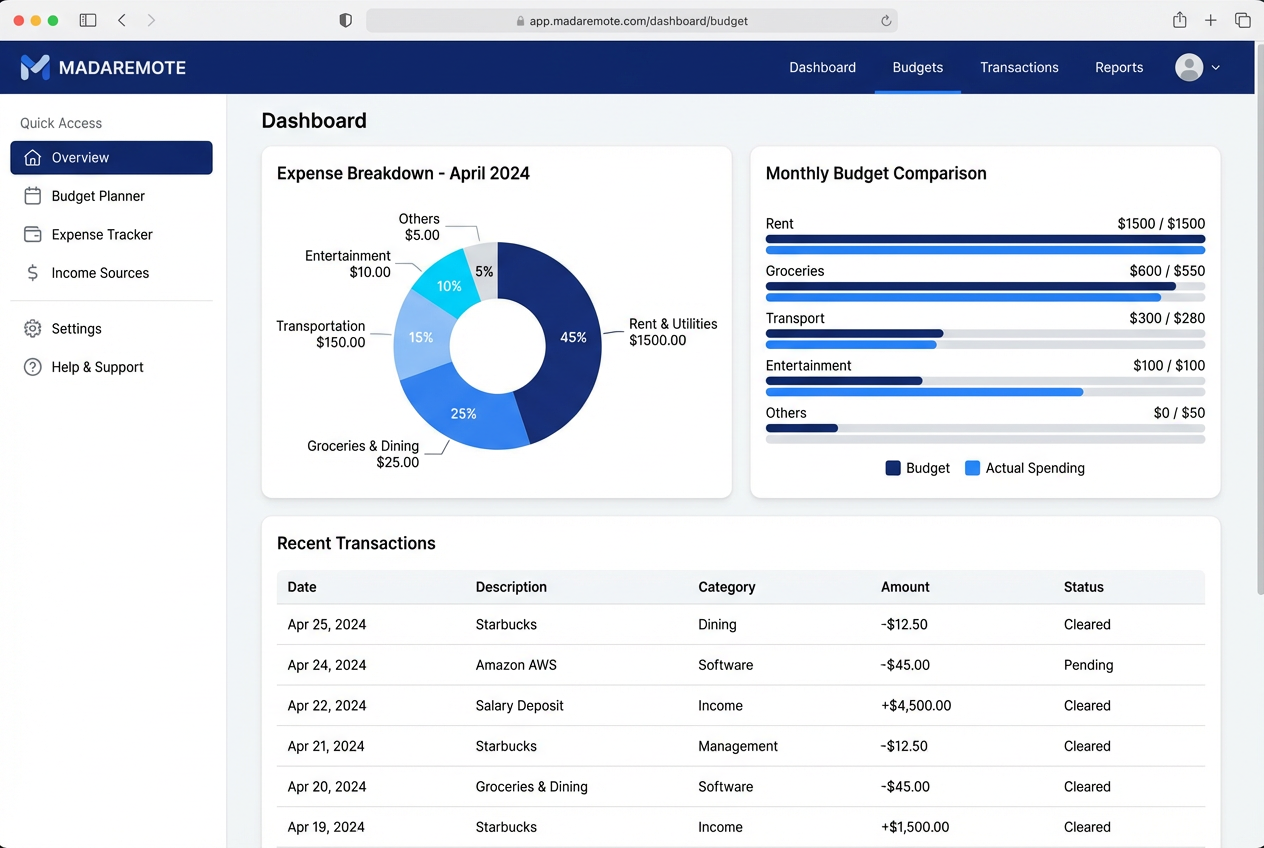
Task: Click the Budgets navigation link
Action: 917,67
